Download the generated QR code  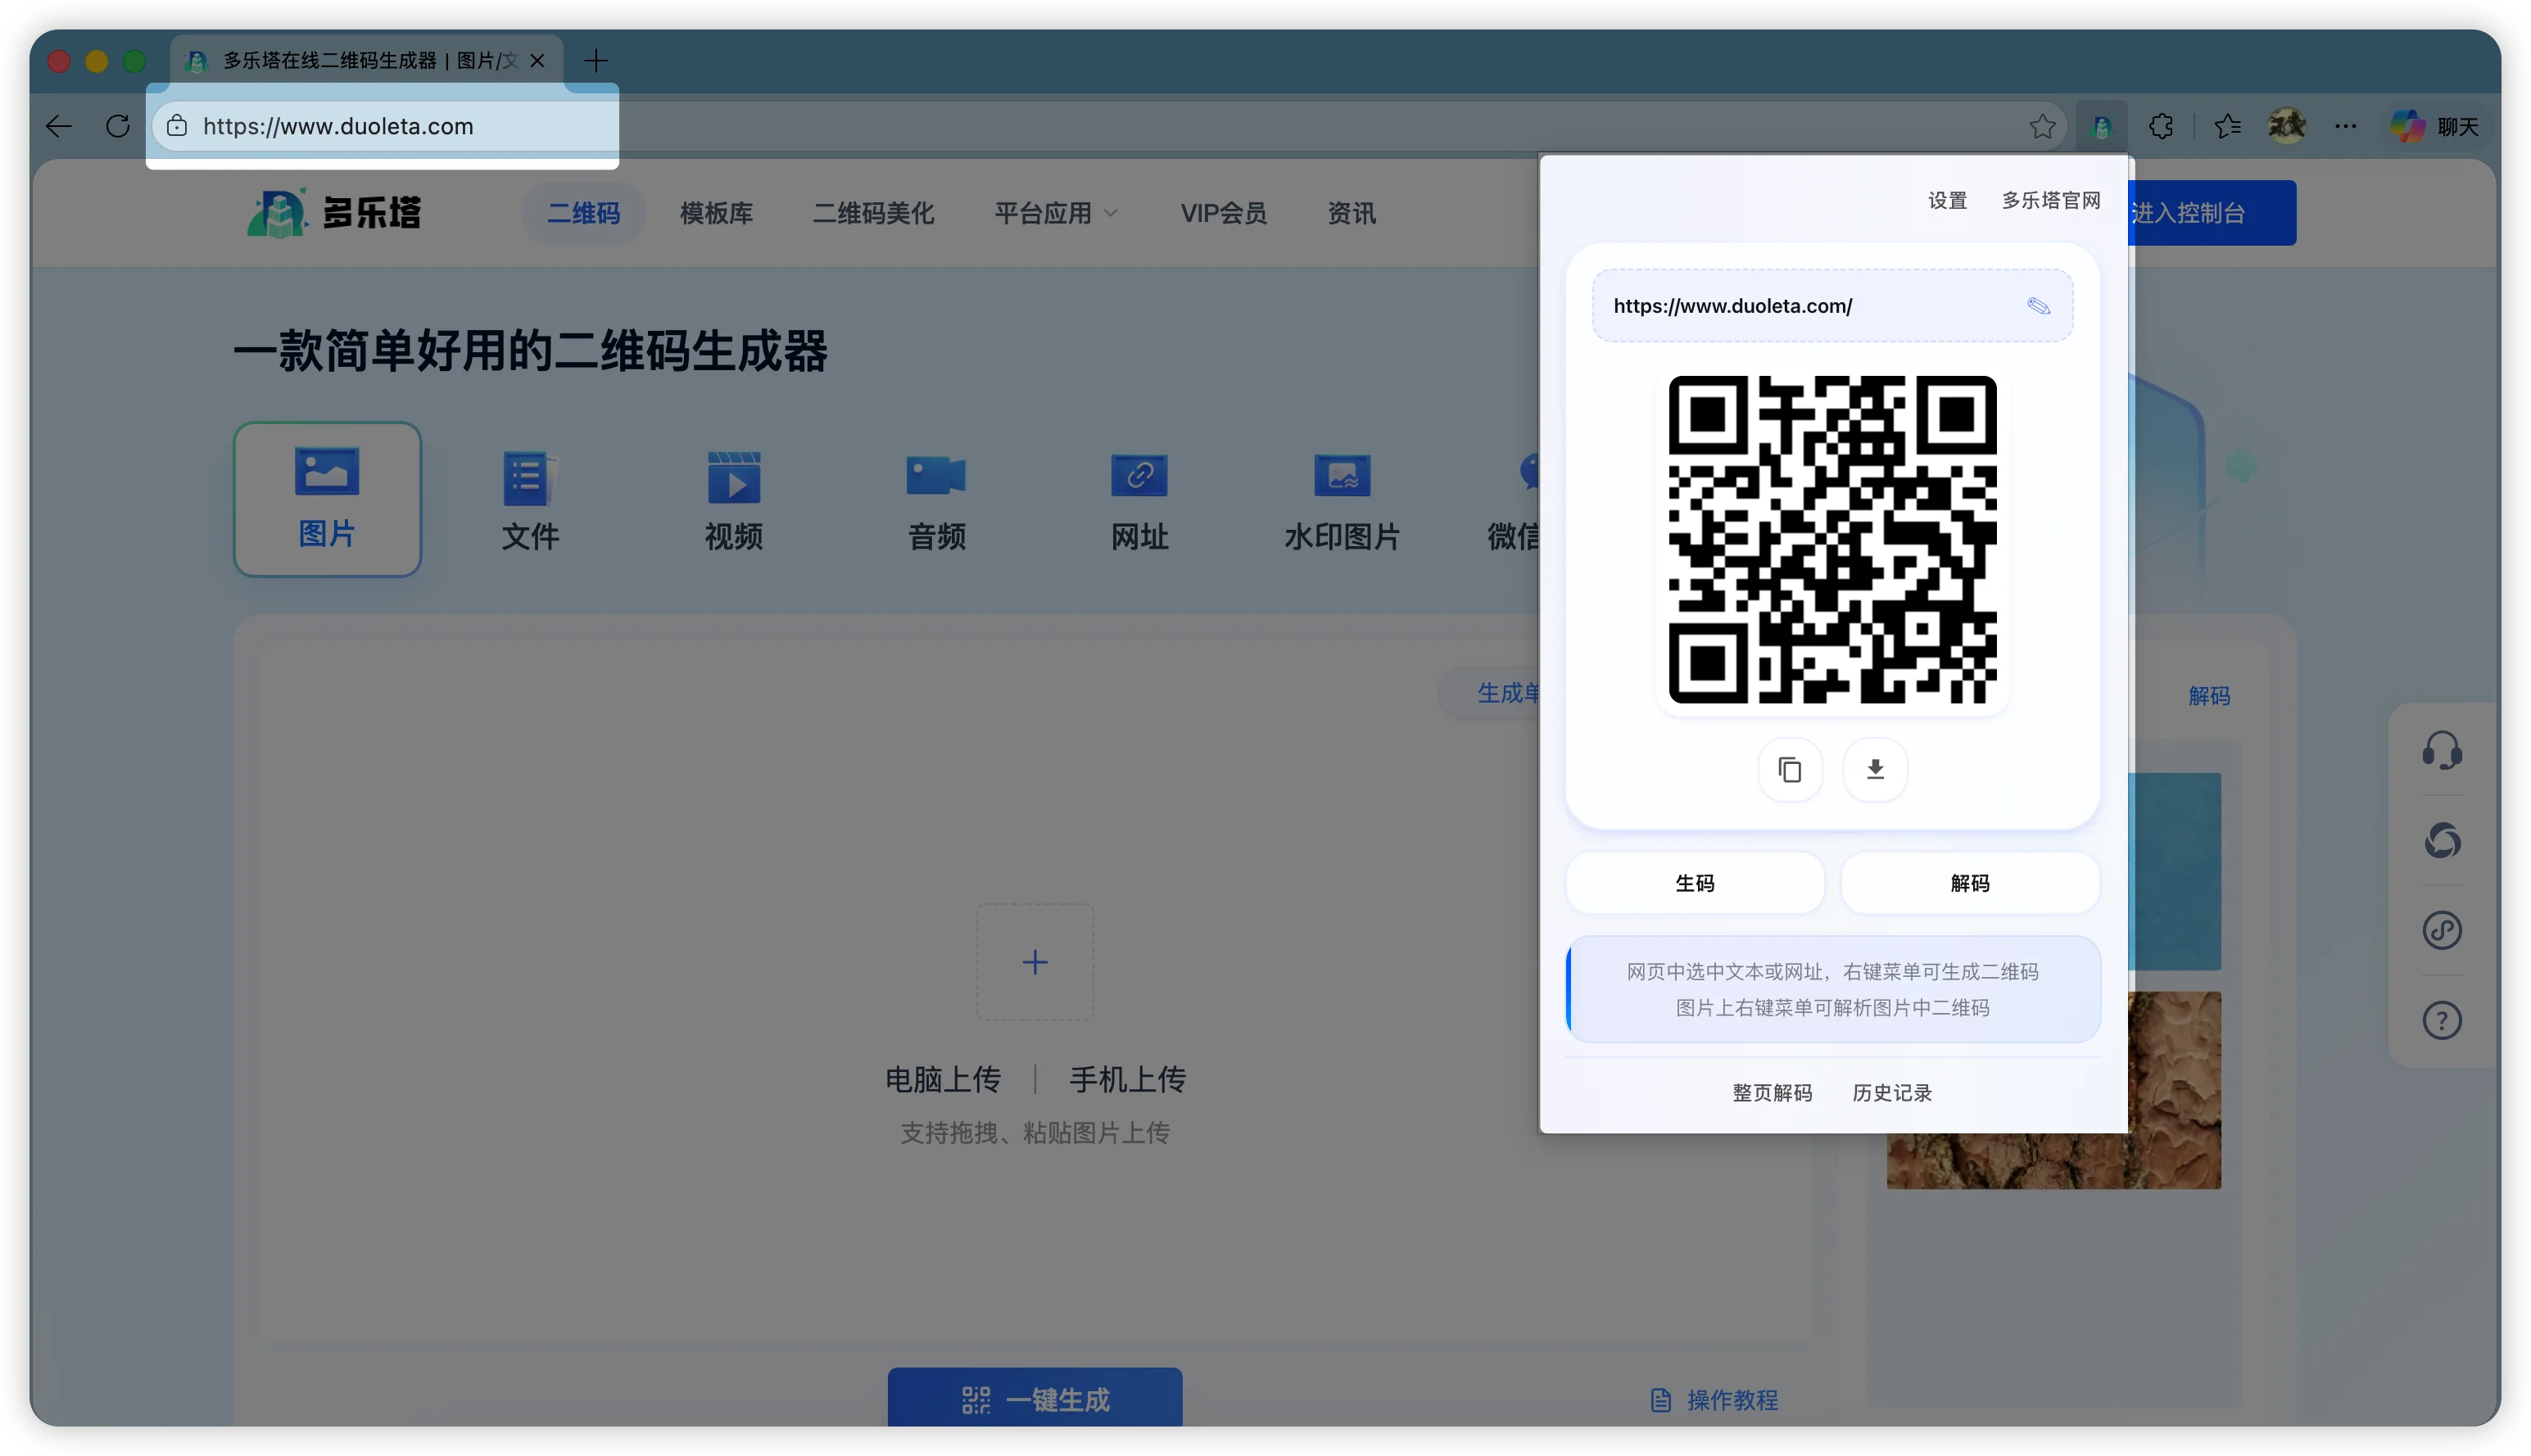[1875, 770]
